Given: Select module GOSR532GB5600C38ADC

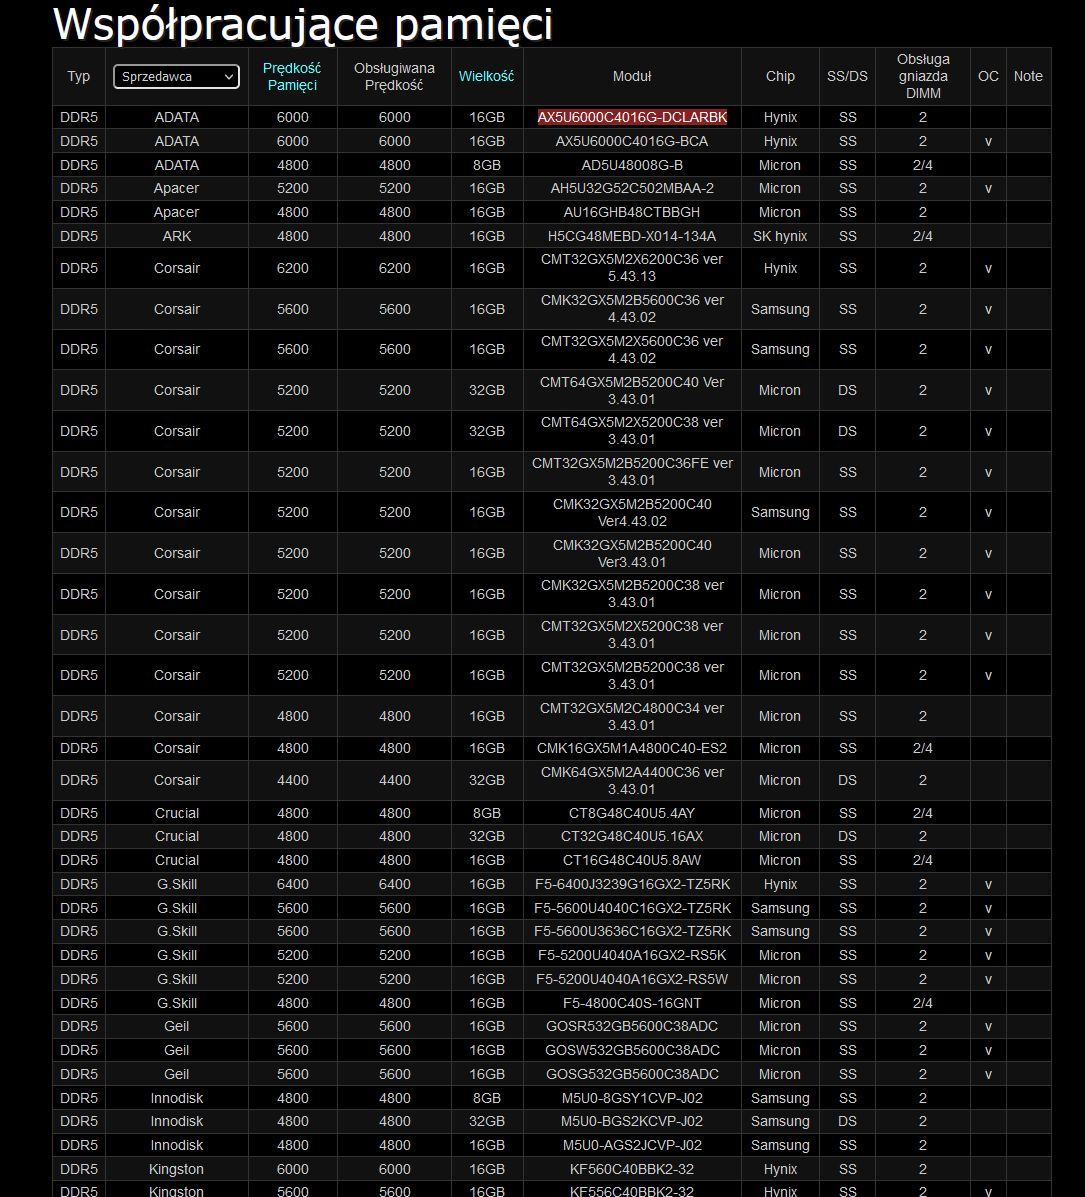Looking at the screenshot, I should coord(632,1026).
